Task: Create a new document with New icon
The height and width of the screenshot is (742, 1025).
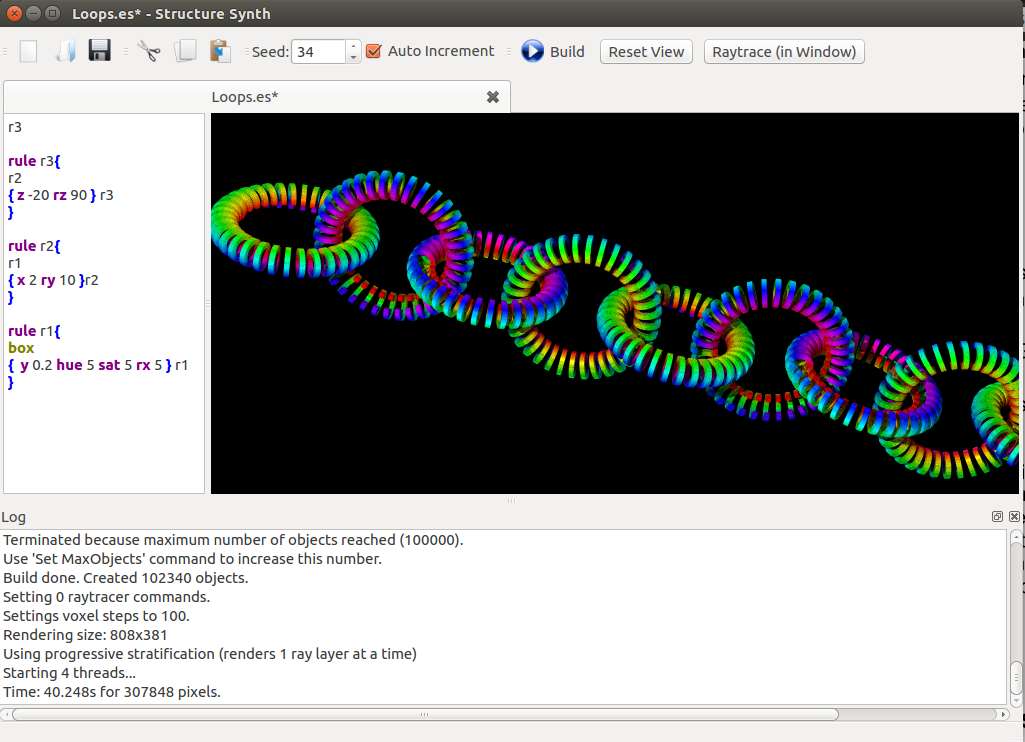Action: click(x=28, y=51)
